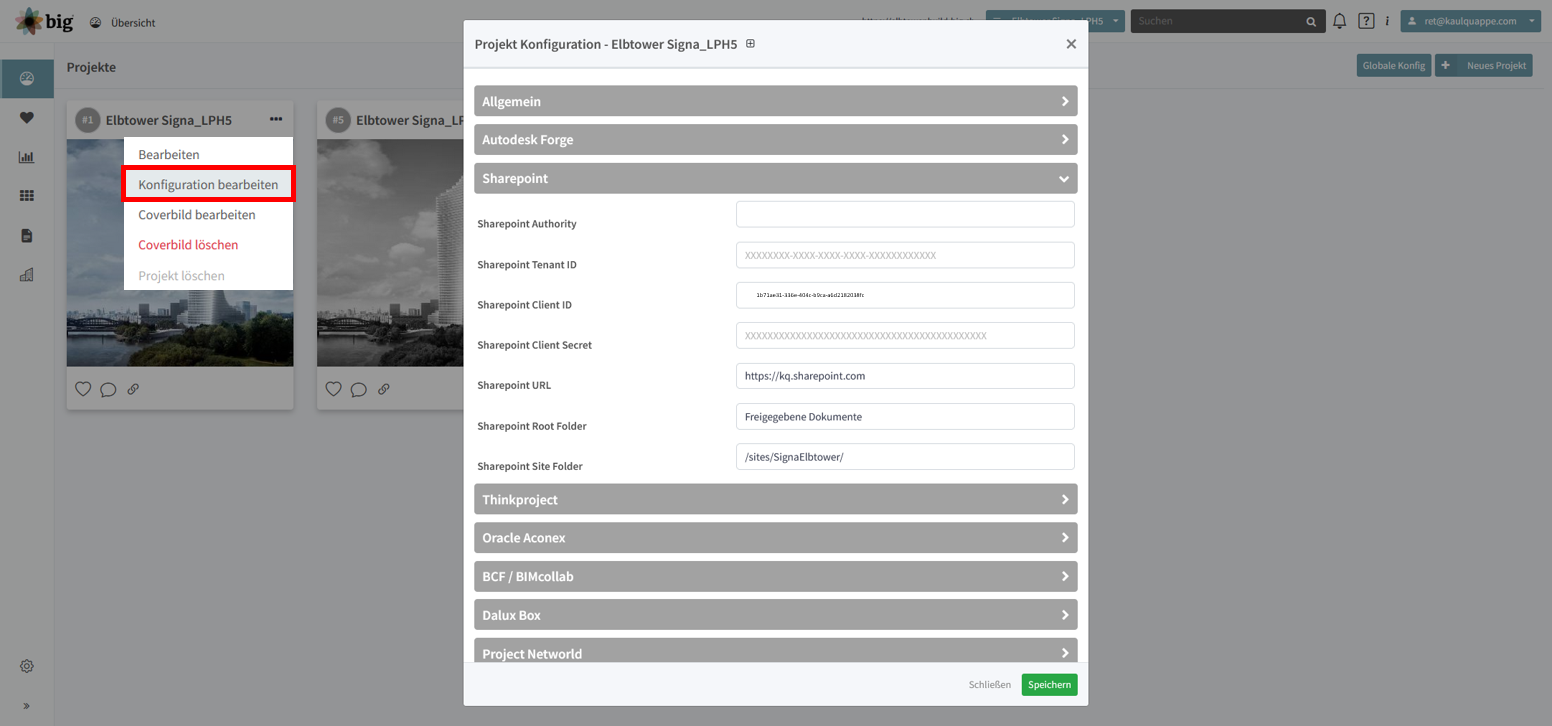Image resolution: width=1552 pixels, height=726 pixels.
Task: Open the document icon in sidebar
Action: (27, 236)
